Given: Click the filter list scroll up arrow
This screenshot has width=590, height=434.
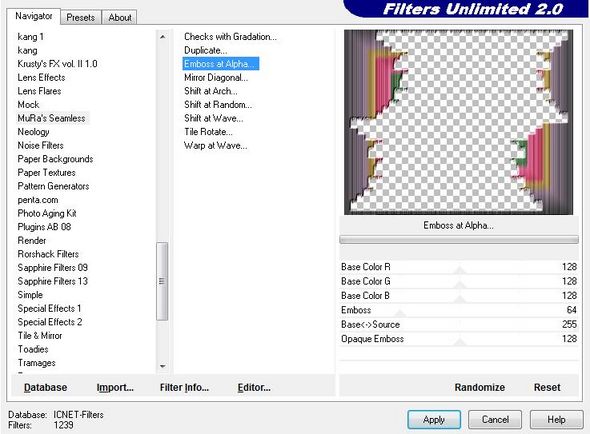Looking at the screenshot, I should tap(163, 37).
